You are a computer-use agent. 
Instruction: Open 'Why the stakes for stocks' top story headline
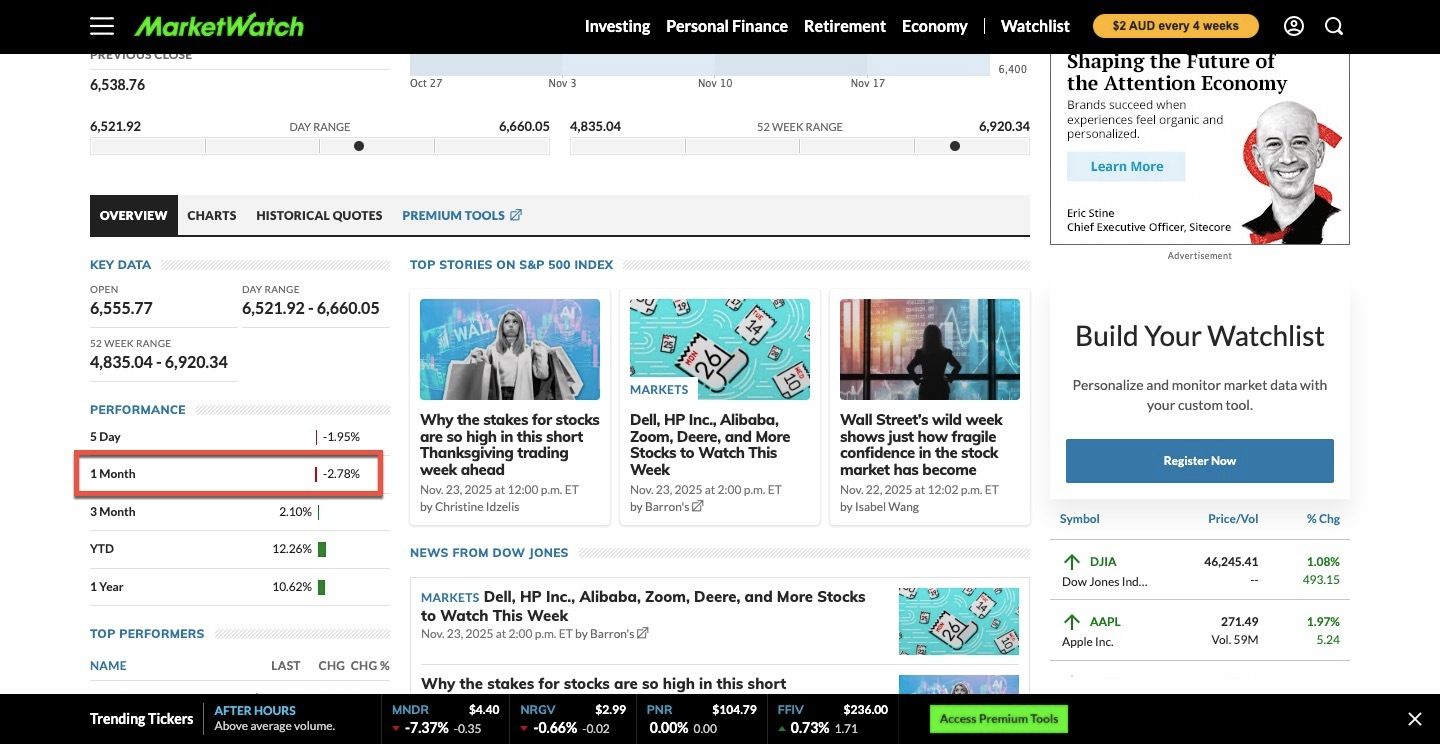(x=510, y=445)
